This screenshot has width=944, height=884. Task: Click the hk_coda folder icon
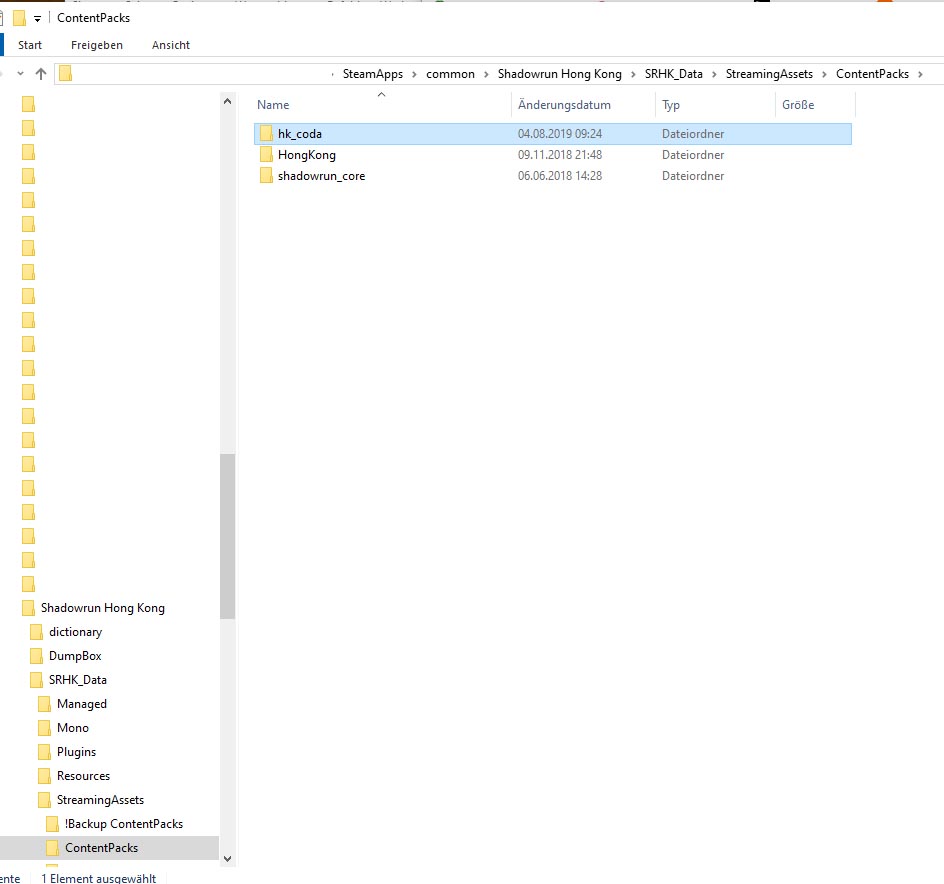point(266,134)
